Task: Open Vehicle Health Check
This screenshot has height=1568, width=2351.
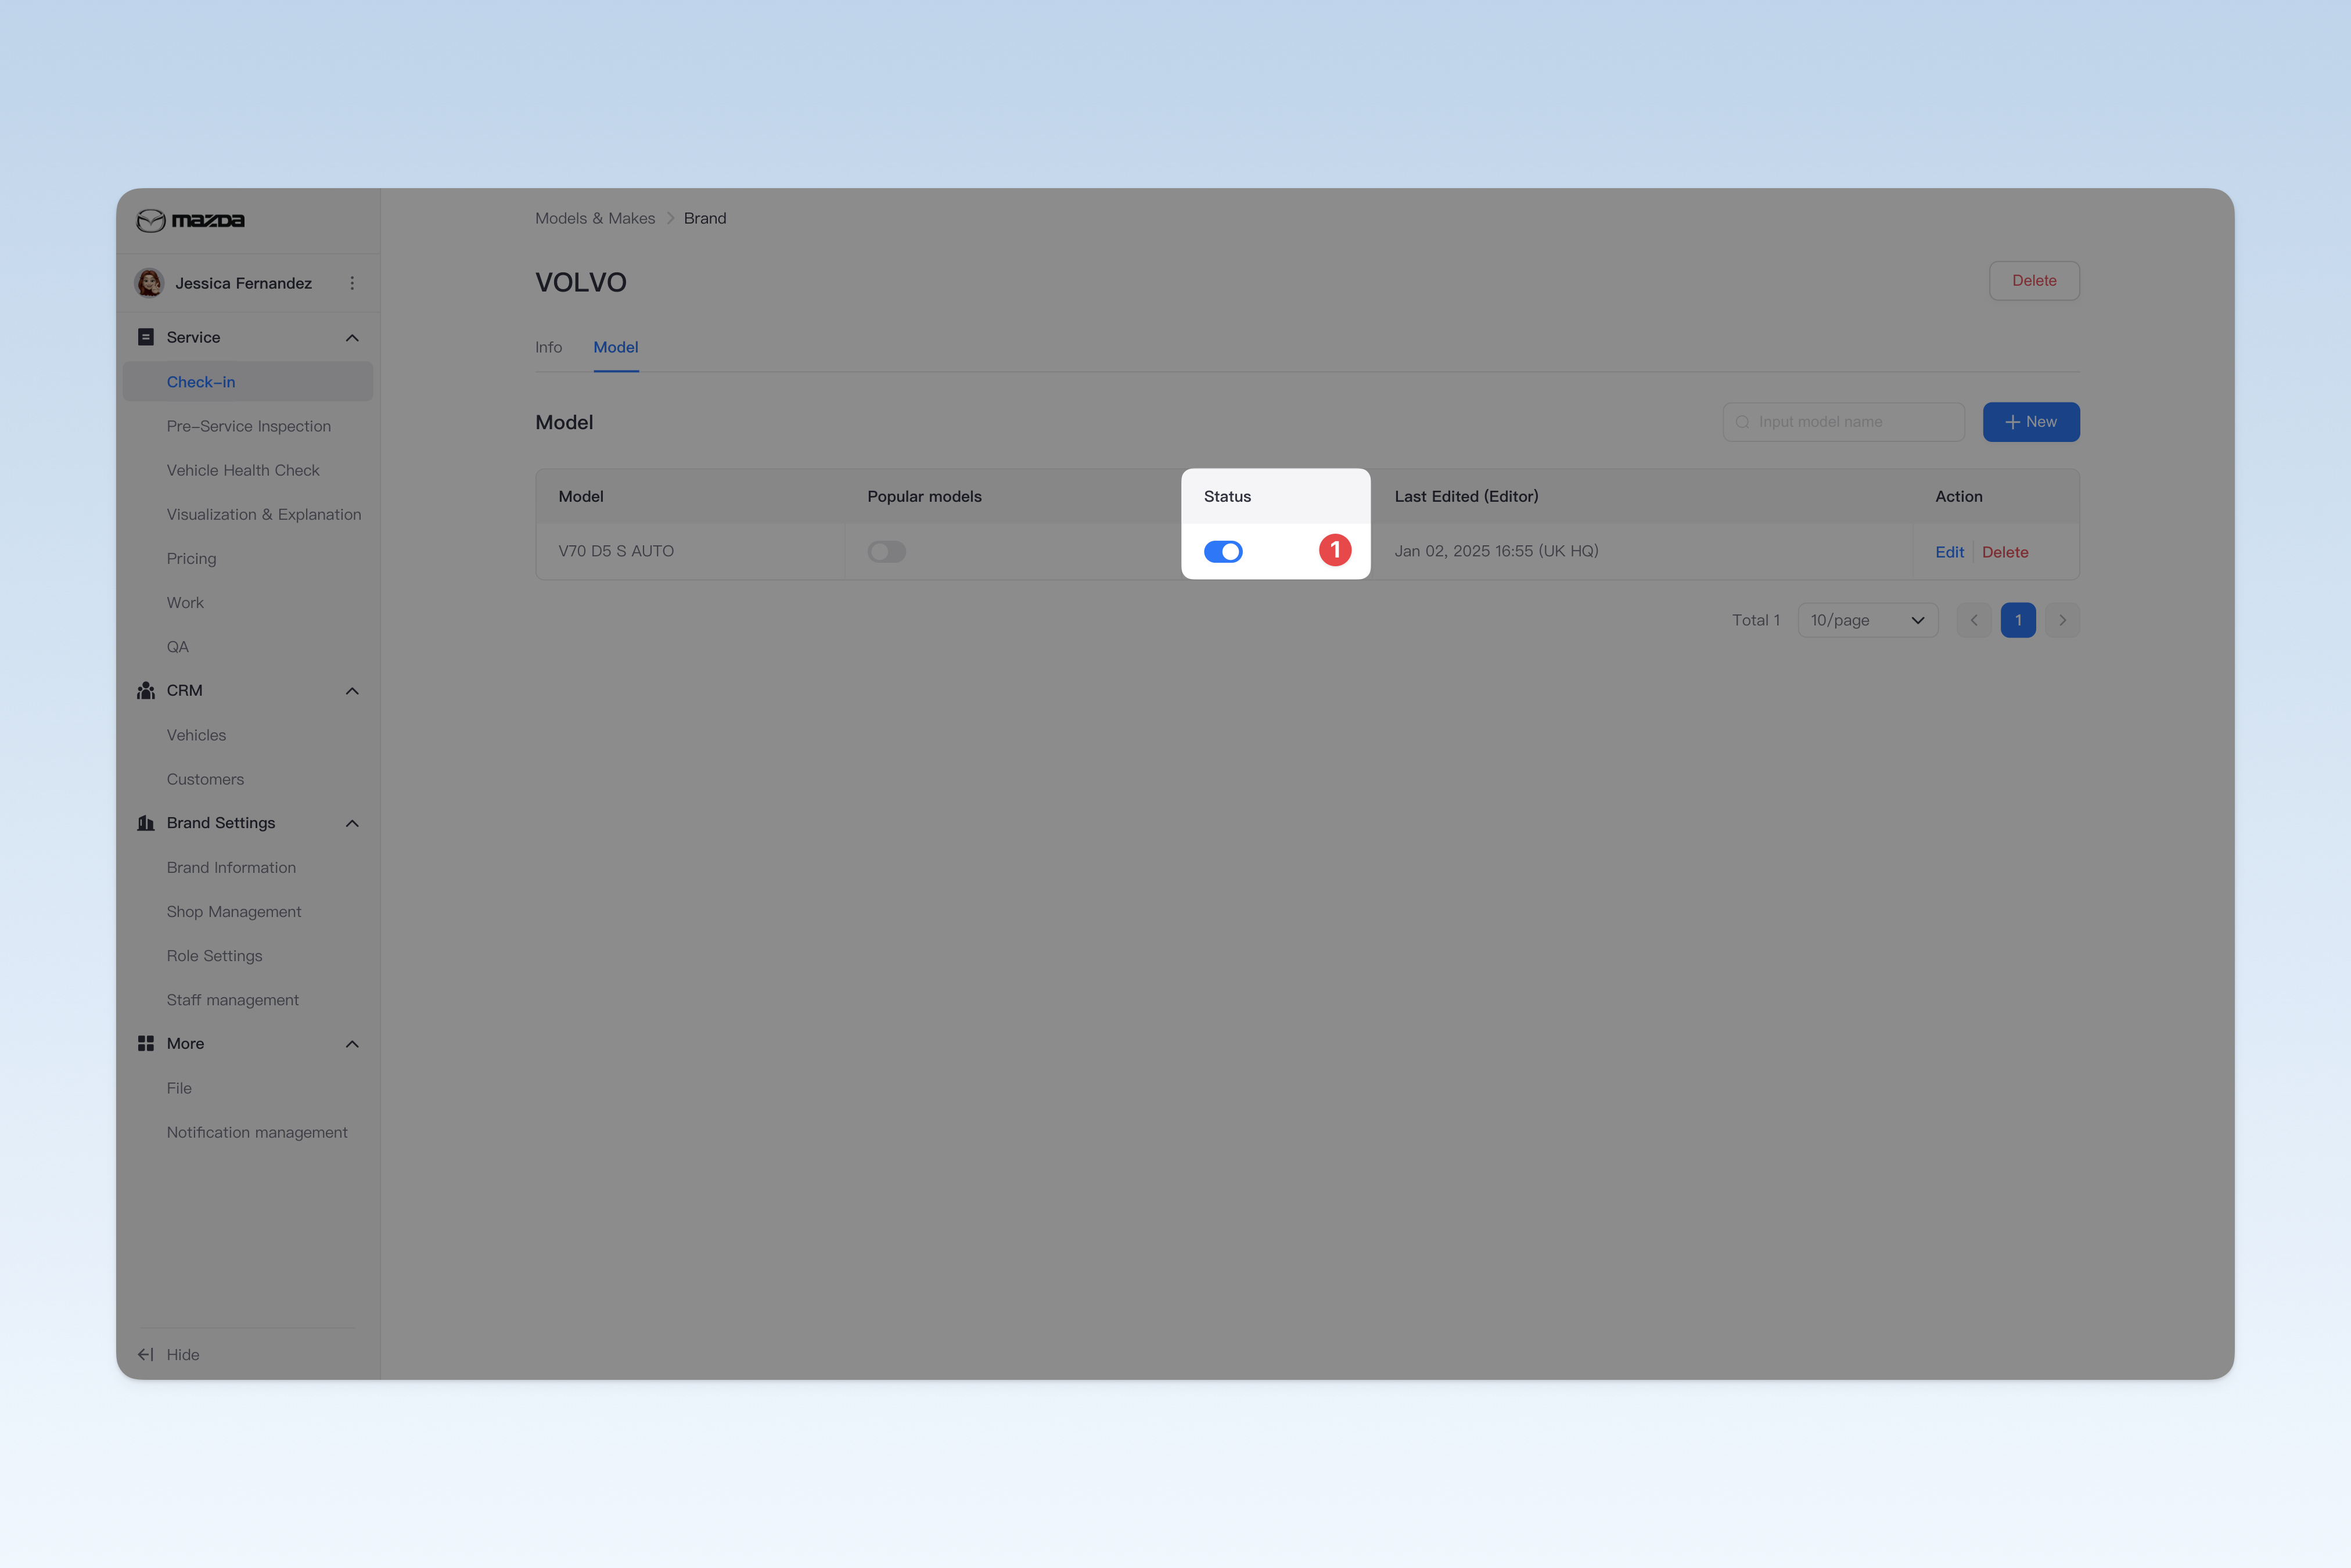Action: 243,470
